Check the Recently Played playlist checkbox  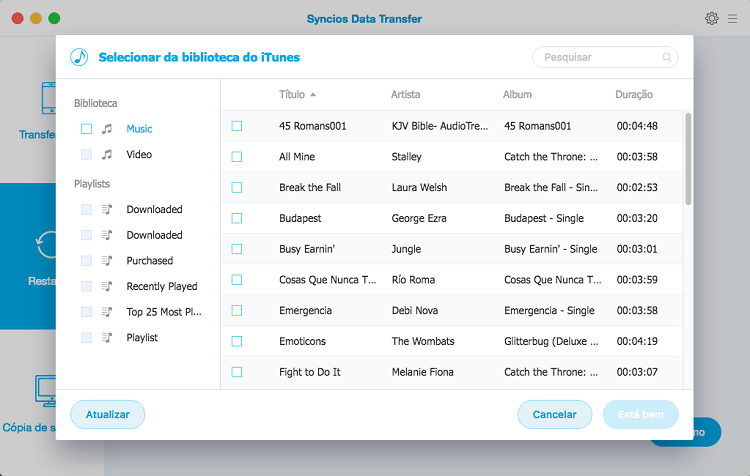[87, 286]
